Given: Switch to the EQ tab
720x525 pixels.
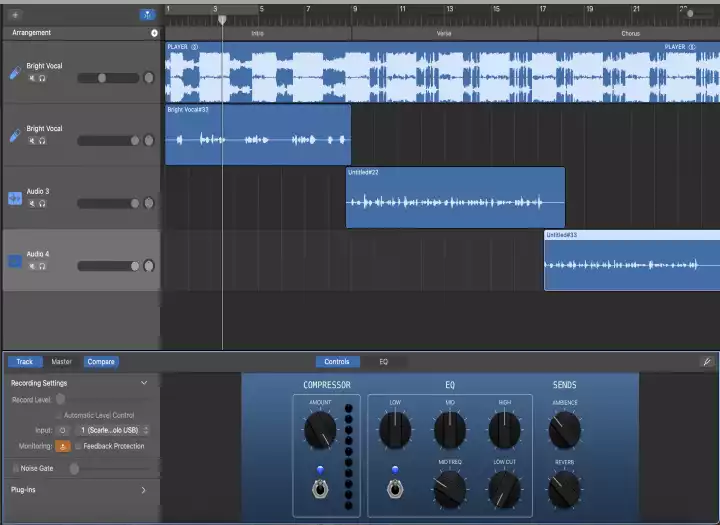Looking at the screenshot, I should (383, 362).
